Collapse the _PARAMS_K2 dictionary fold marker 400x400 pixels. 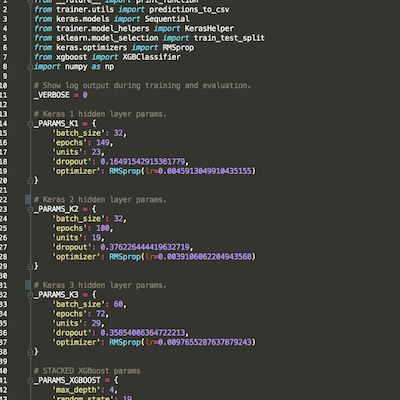click(30, 209)
